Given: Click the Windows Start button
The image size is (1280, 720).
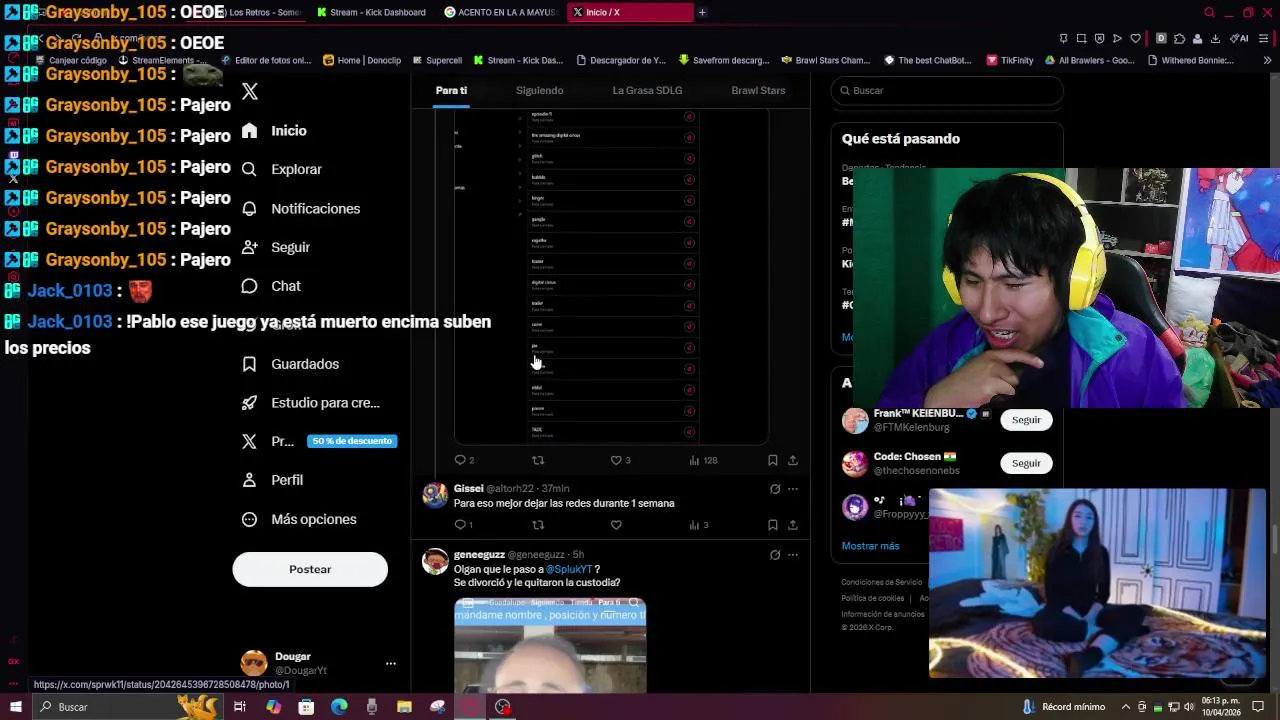Looking at the screenshot, I should (x=15, y=707).
